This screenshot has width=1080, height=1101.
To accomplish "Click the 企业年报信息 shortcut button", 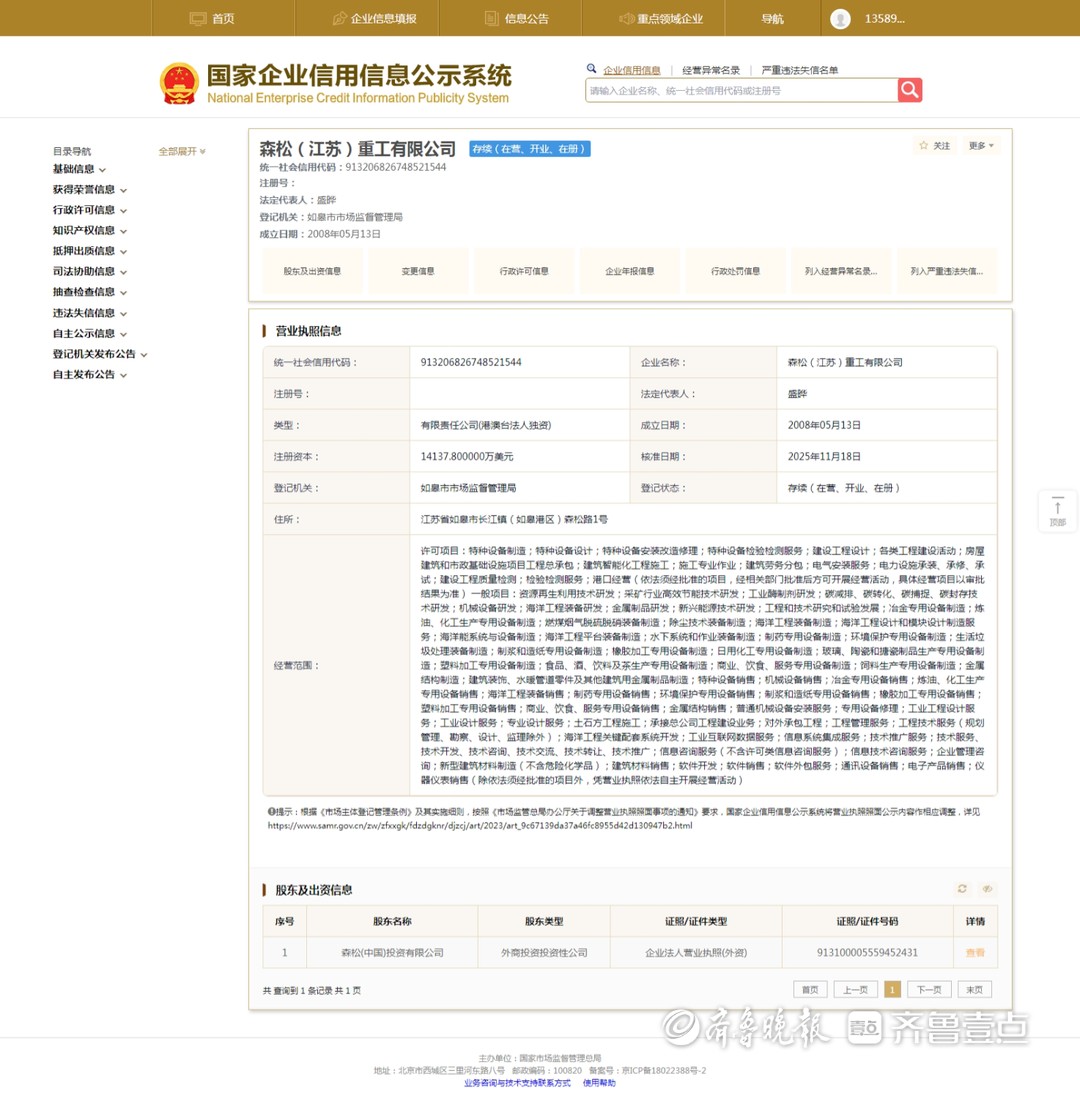I will (630, 271).
